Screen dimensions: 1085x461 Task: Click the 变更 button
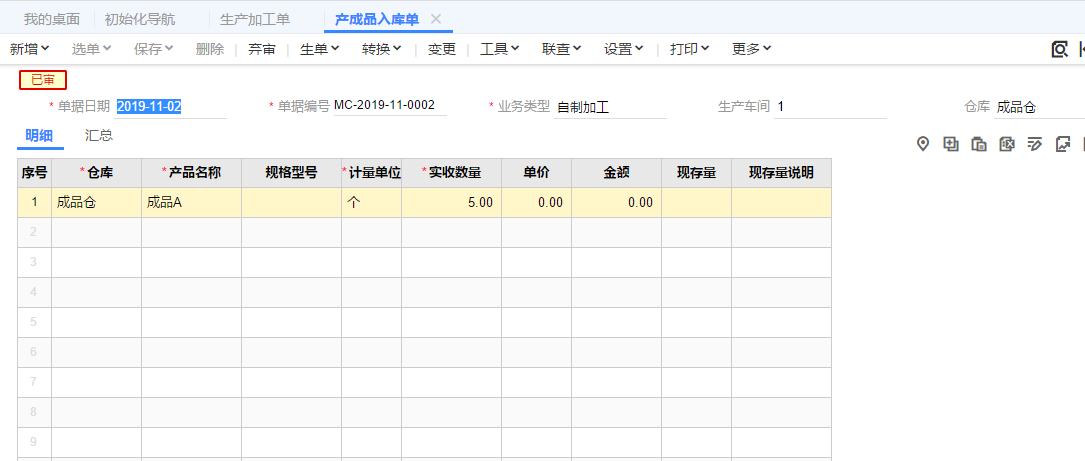[x=442, y=49]
